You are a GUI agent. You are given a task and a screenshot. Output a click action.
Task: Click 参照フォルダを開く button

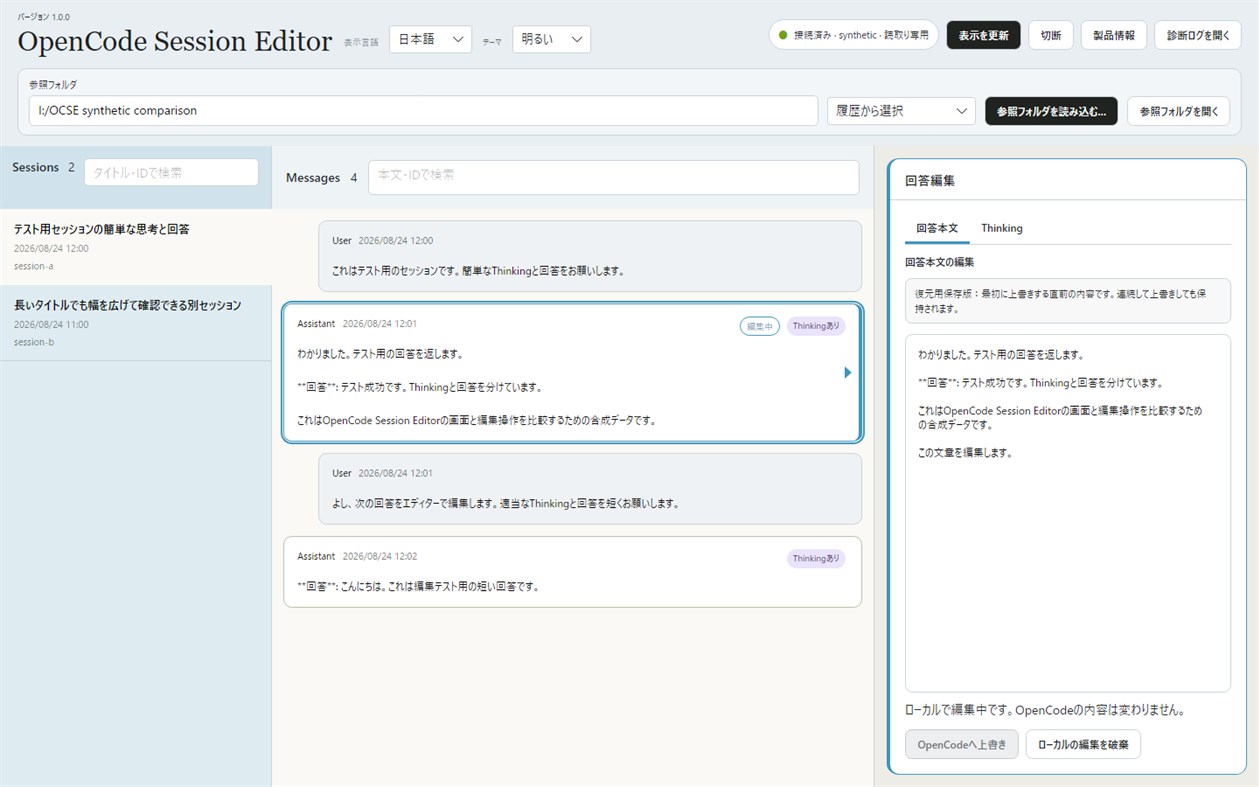[1178, 111]
